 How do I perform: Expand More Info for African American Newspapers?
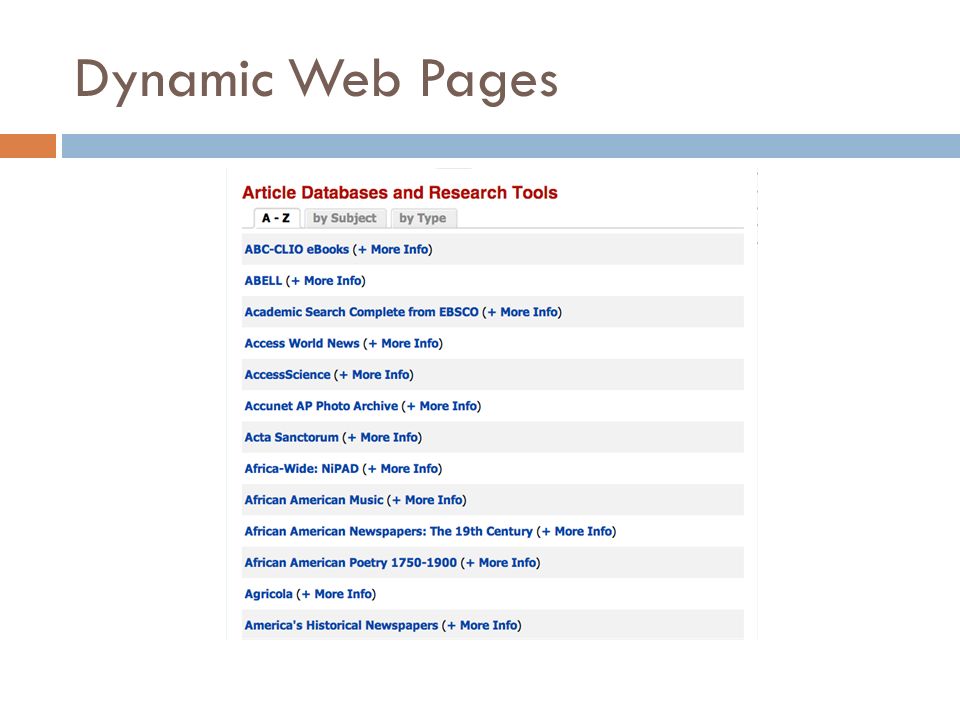pos(577,531)
